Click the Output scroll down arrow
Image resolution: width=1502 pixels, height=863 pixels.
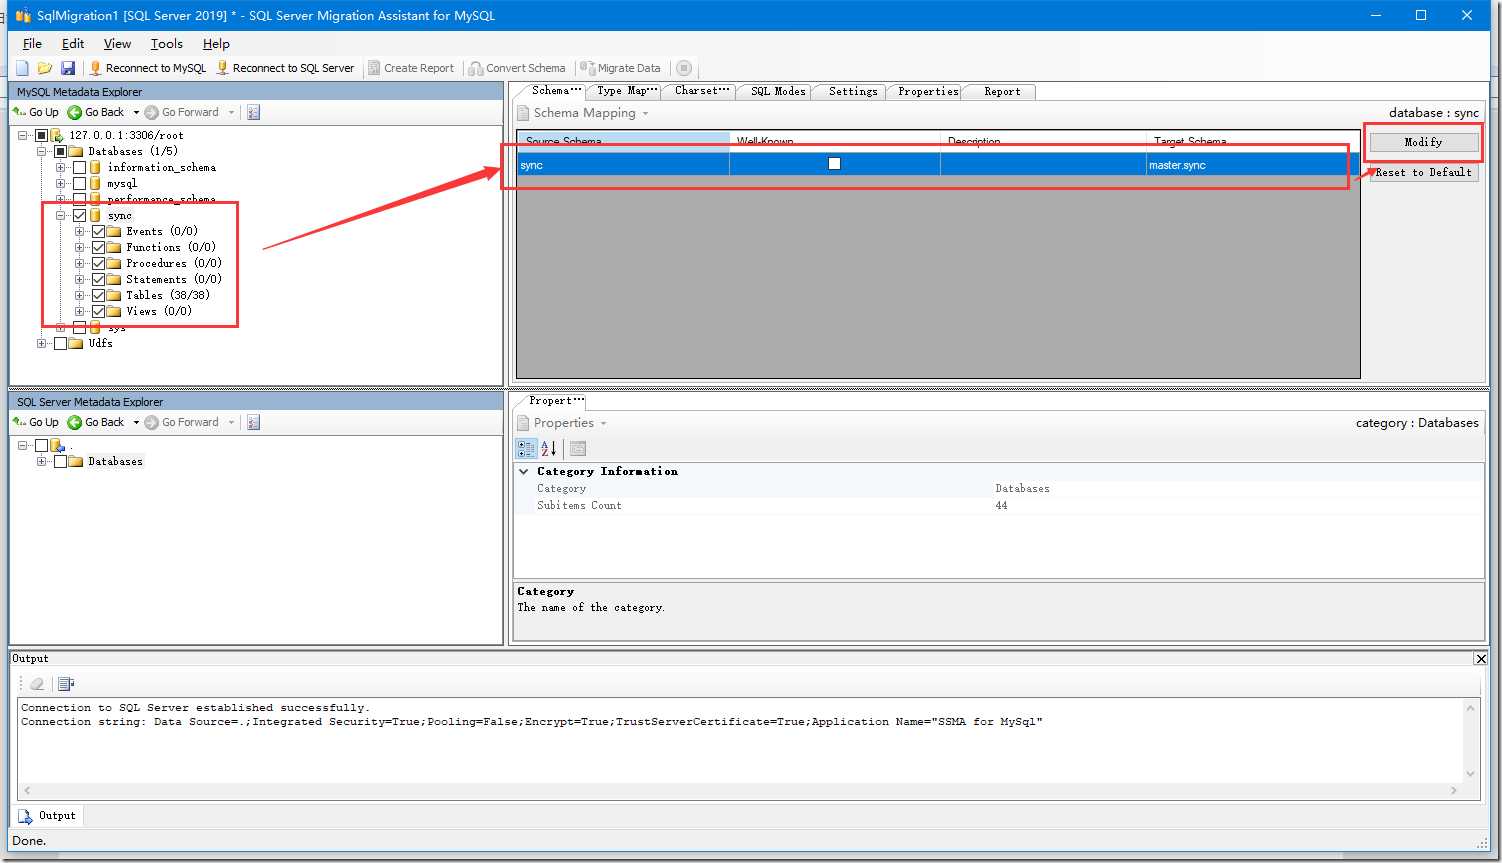1470,773
